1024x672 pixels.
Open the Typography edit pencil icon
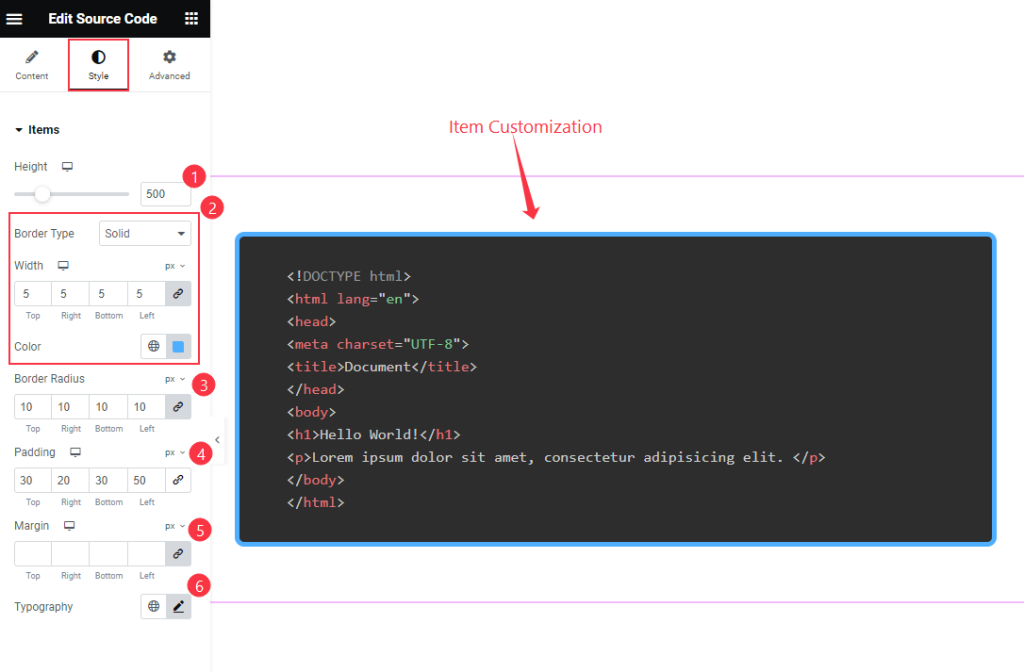tap(178, 607)
